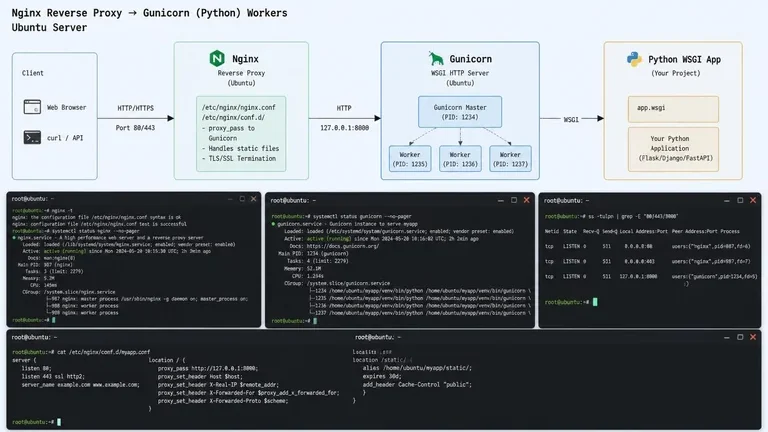The image size is (768, 432).
Task: Click 'Main PID: 1234 (gunicorn)' line
Action: (313, 253)
